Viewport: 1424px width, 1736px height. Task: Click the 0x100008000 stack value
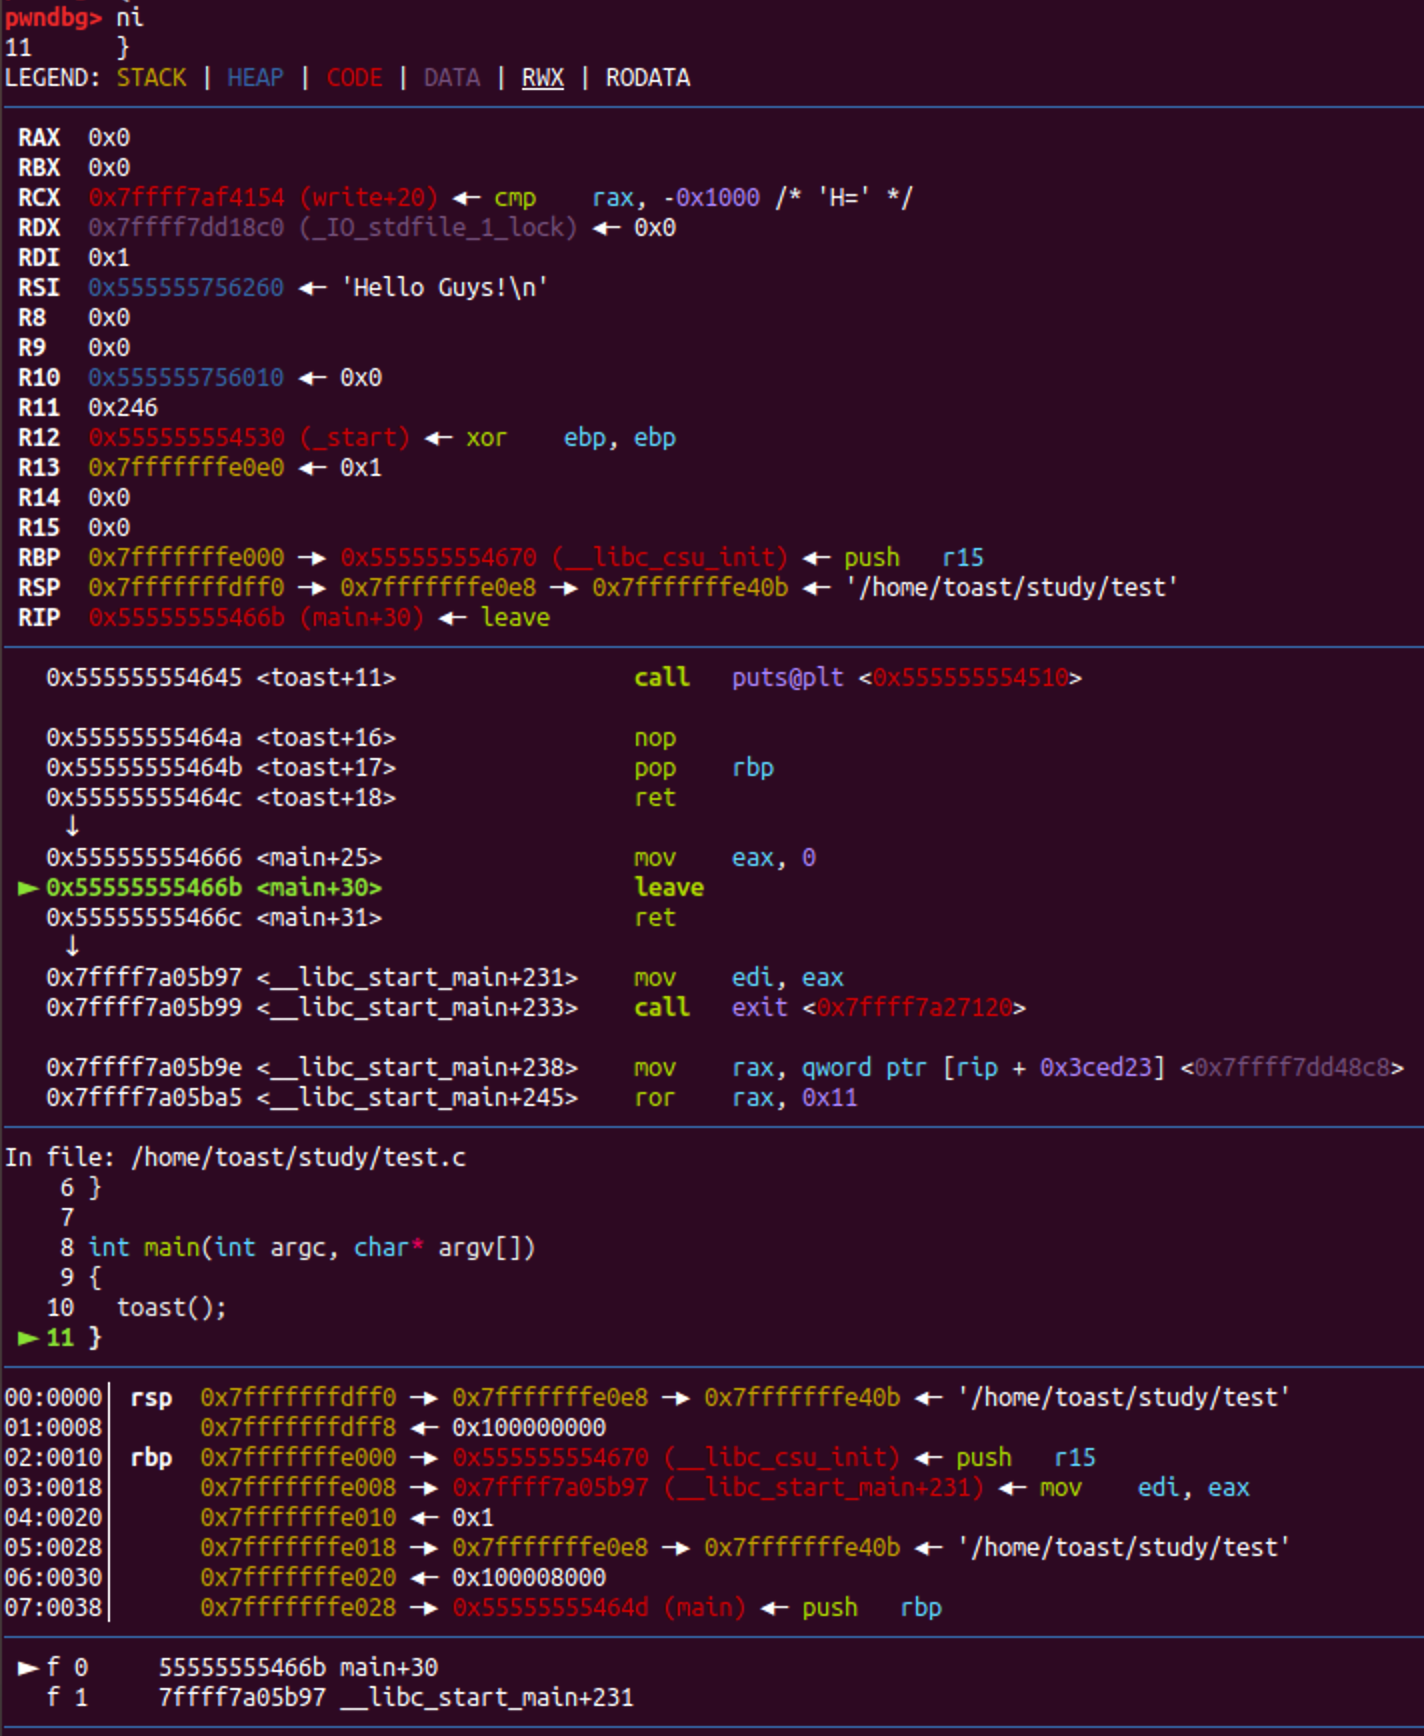(x=529, y=1577)
